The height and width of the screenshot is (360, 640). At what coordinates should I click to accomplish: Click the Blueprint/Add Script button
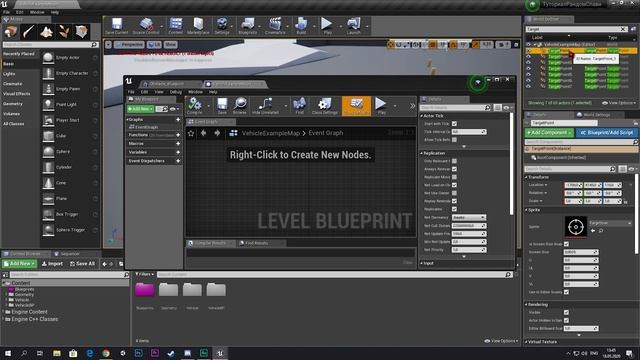click(x=606, y=133)
